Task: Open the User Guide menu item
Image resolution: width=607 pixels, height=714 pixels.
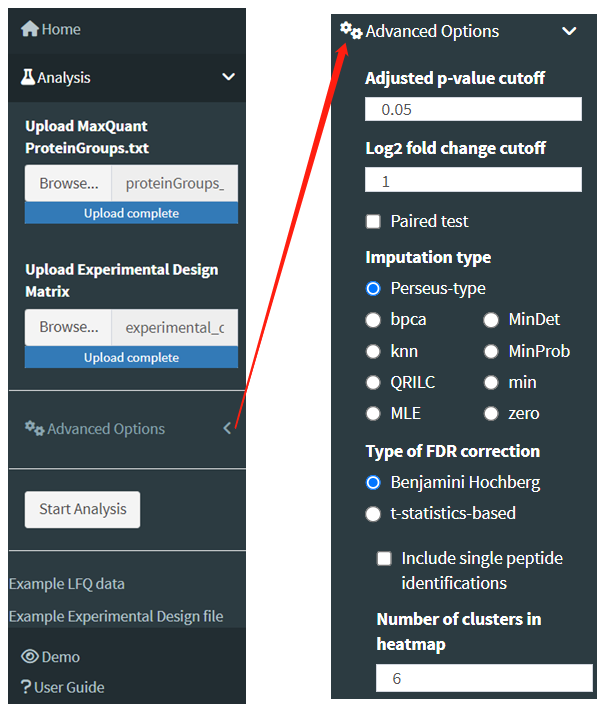Action: pos(69,687)
